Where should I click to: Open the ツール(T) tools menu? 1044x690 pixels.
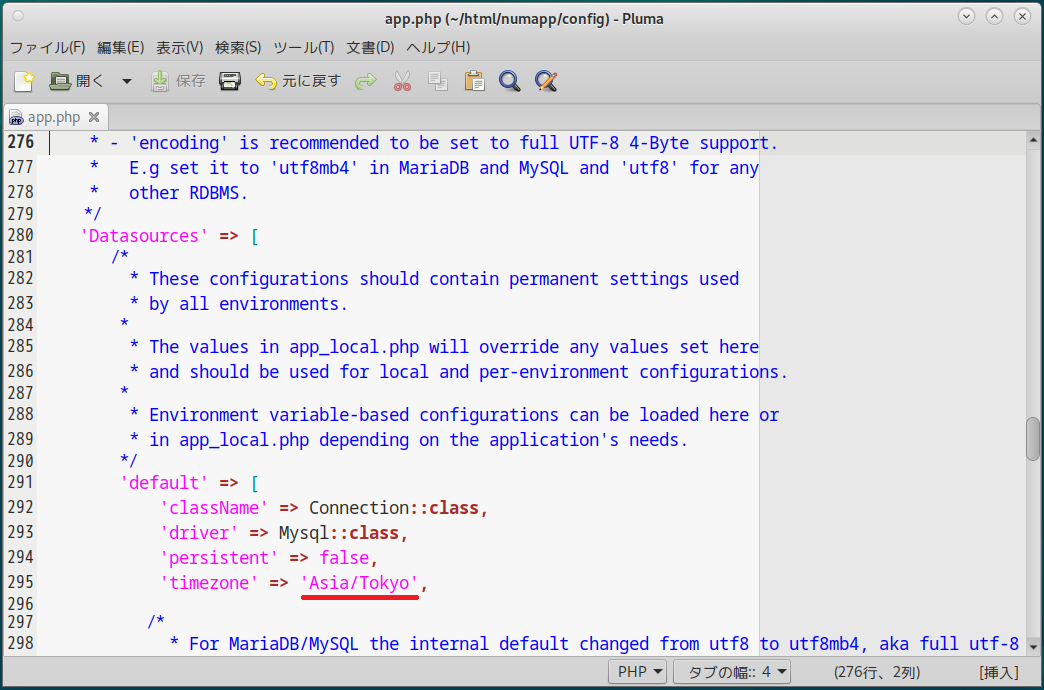[x=303, y=47]
